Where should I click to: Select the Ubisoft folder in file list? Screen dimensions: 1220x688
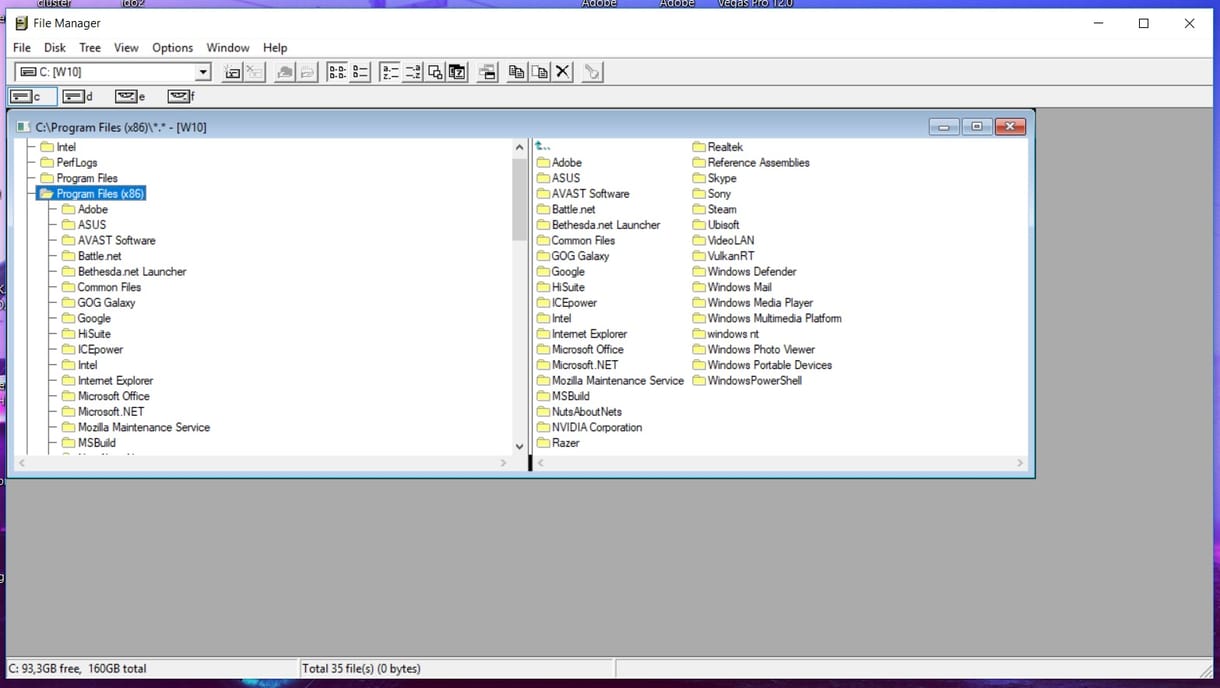pyautogui.click(x=715, y=225)
